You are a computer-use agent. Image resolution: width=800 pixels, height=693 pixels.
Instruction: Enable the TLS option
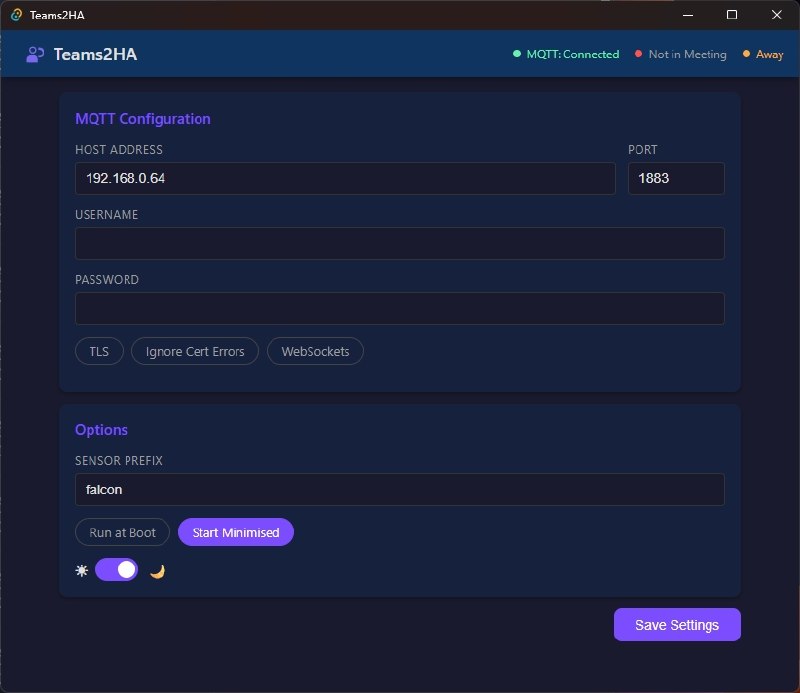(99, 351)
